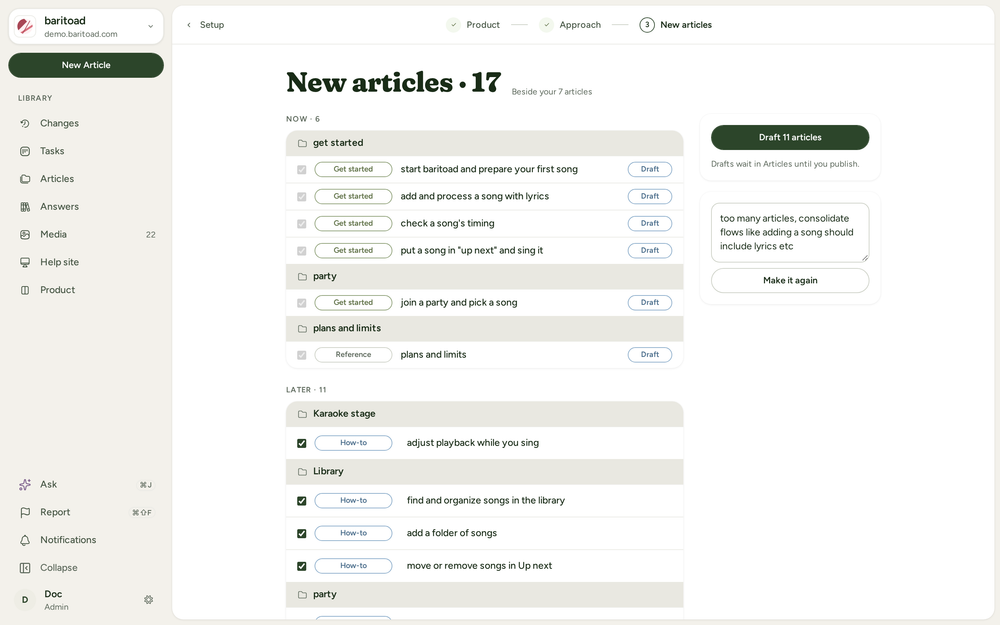Click the Articles folder icon in sidebar
Image resolution: width=1000 pixels, height=625 pixels.
(25, 179)
